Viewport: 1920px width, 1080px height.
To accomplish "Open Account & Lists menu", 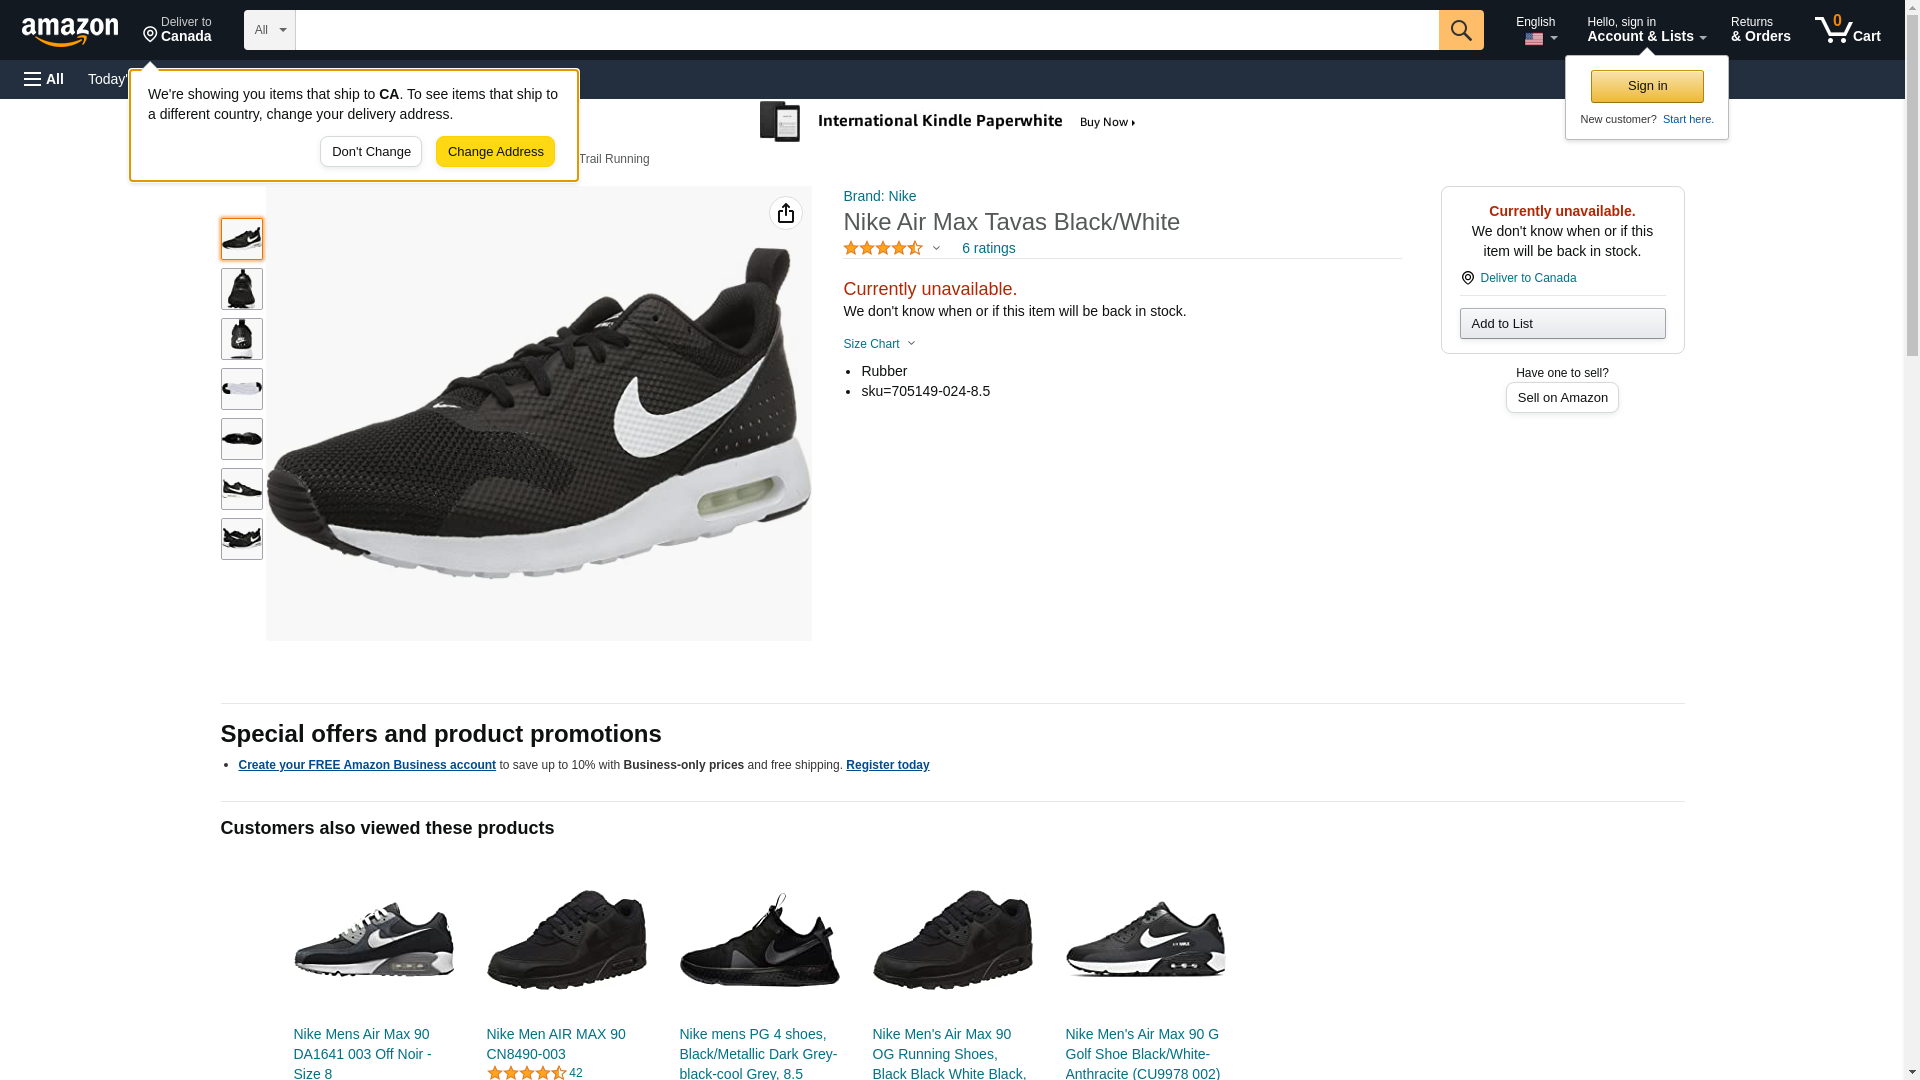I will coord(1645,30).
